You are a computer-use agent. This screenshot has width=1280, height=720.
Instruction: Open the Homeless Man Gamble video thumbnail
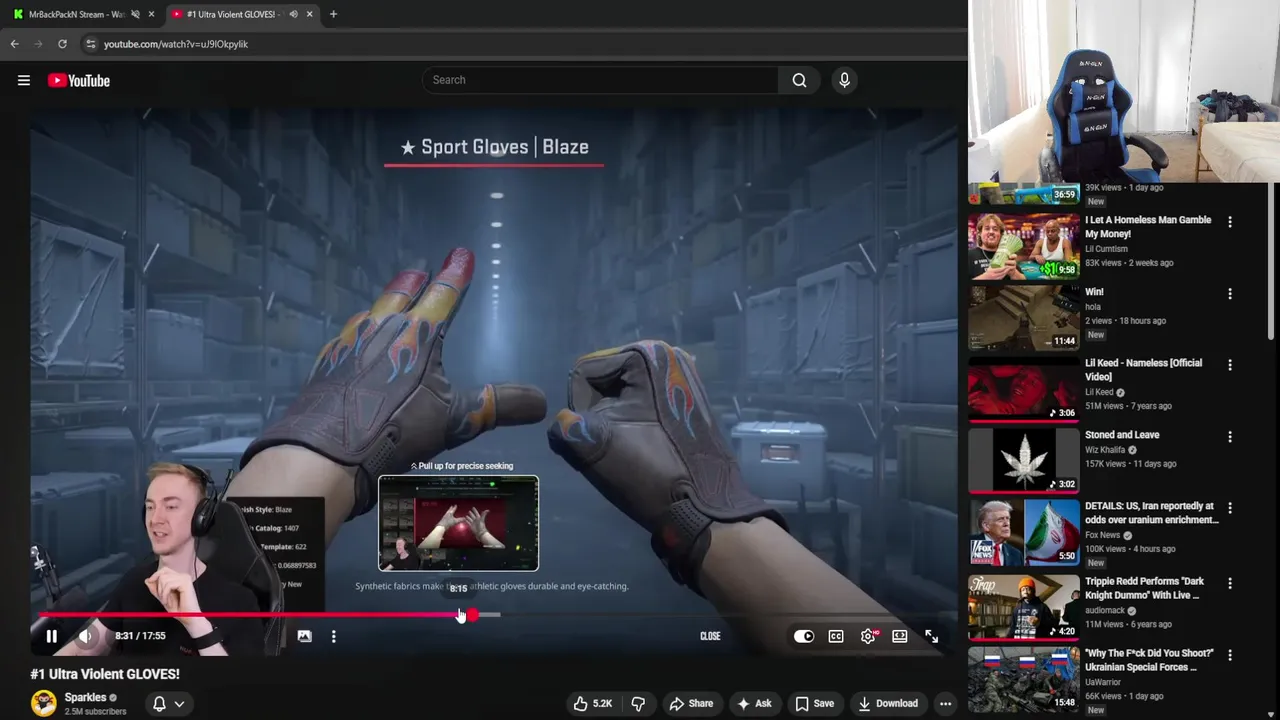click(x=1024, y=246)
